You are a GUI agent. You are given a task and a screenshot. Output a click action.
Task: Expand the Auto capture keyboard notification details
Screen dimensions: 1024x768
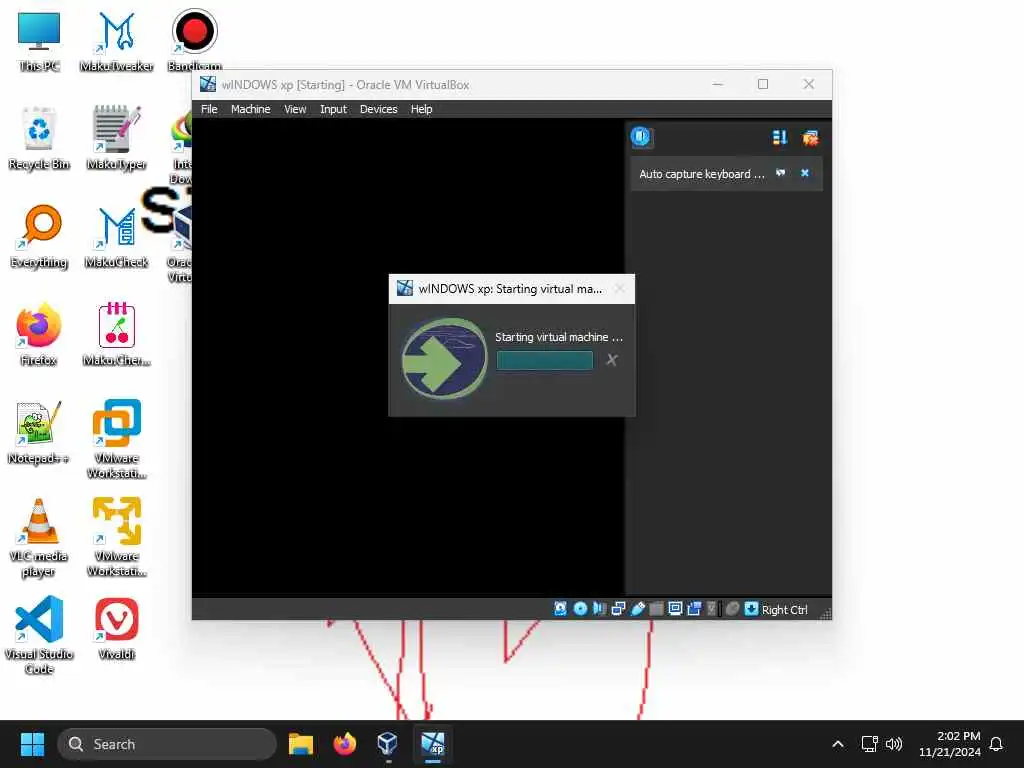(780, 173)
